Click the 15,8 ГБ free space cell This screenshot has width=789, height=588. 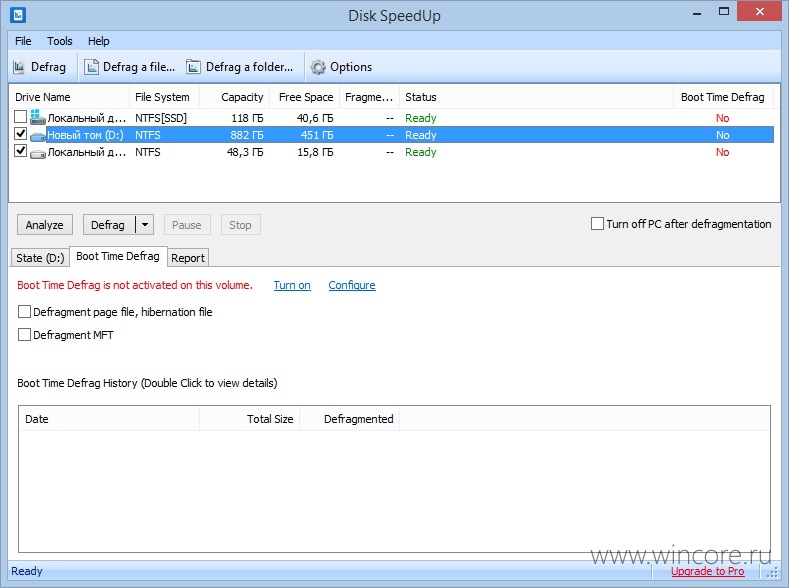315,152
